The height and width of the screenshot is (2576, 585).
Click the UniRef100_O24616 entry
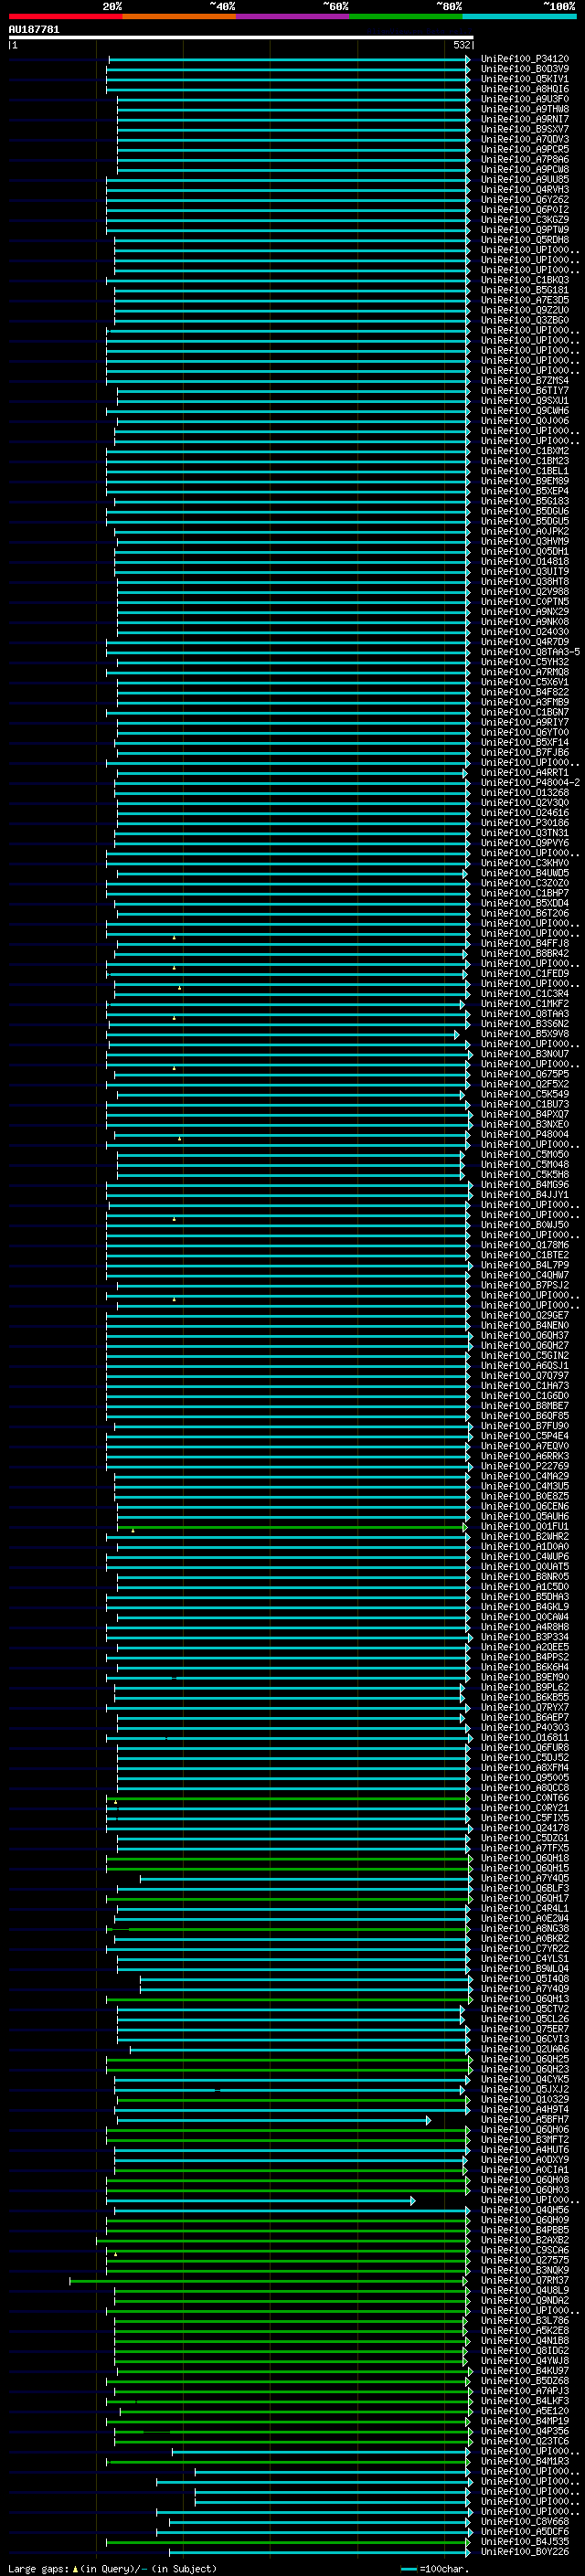[x=525, y=813]
